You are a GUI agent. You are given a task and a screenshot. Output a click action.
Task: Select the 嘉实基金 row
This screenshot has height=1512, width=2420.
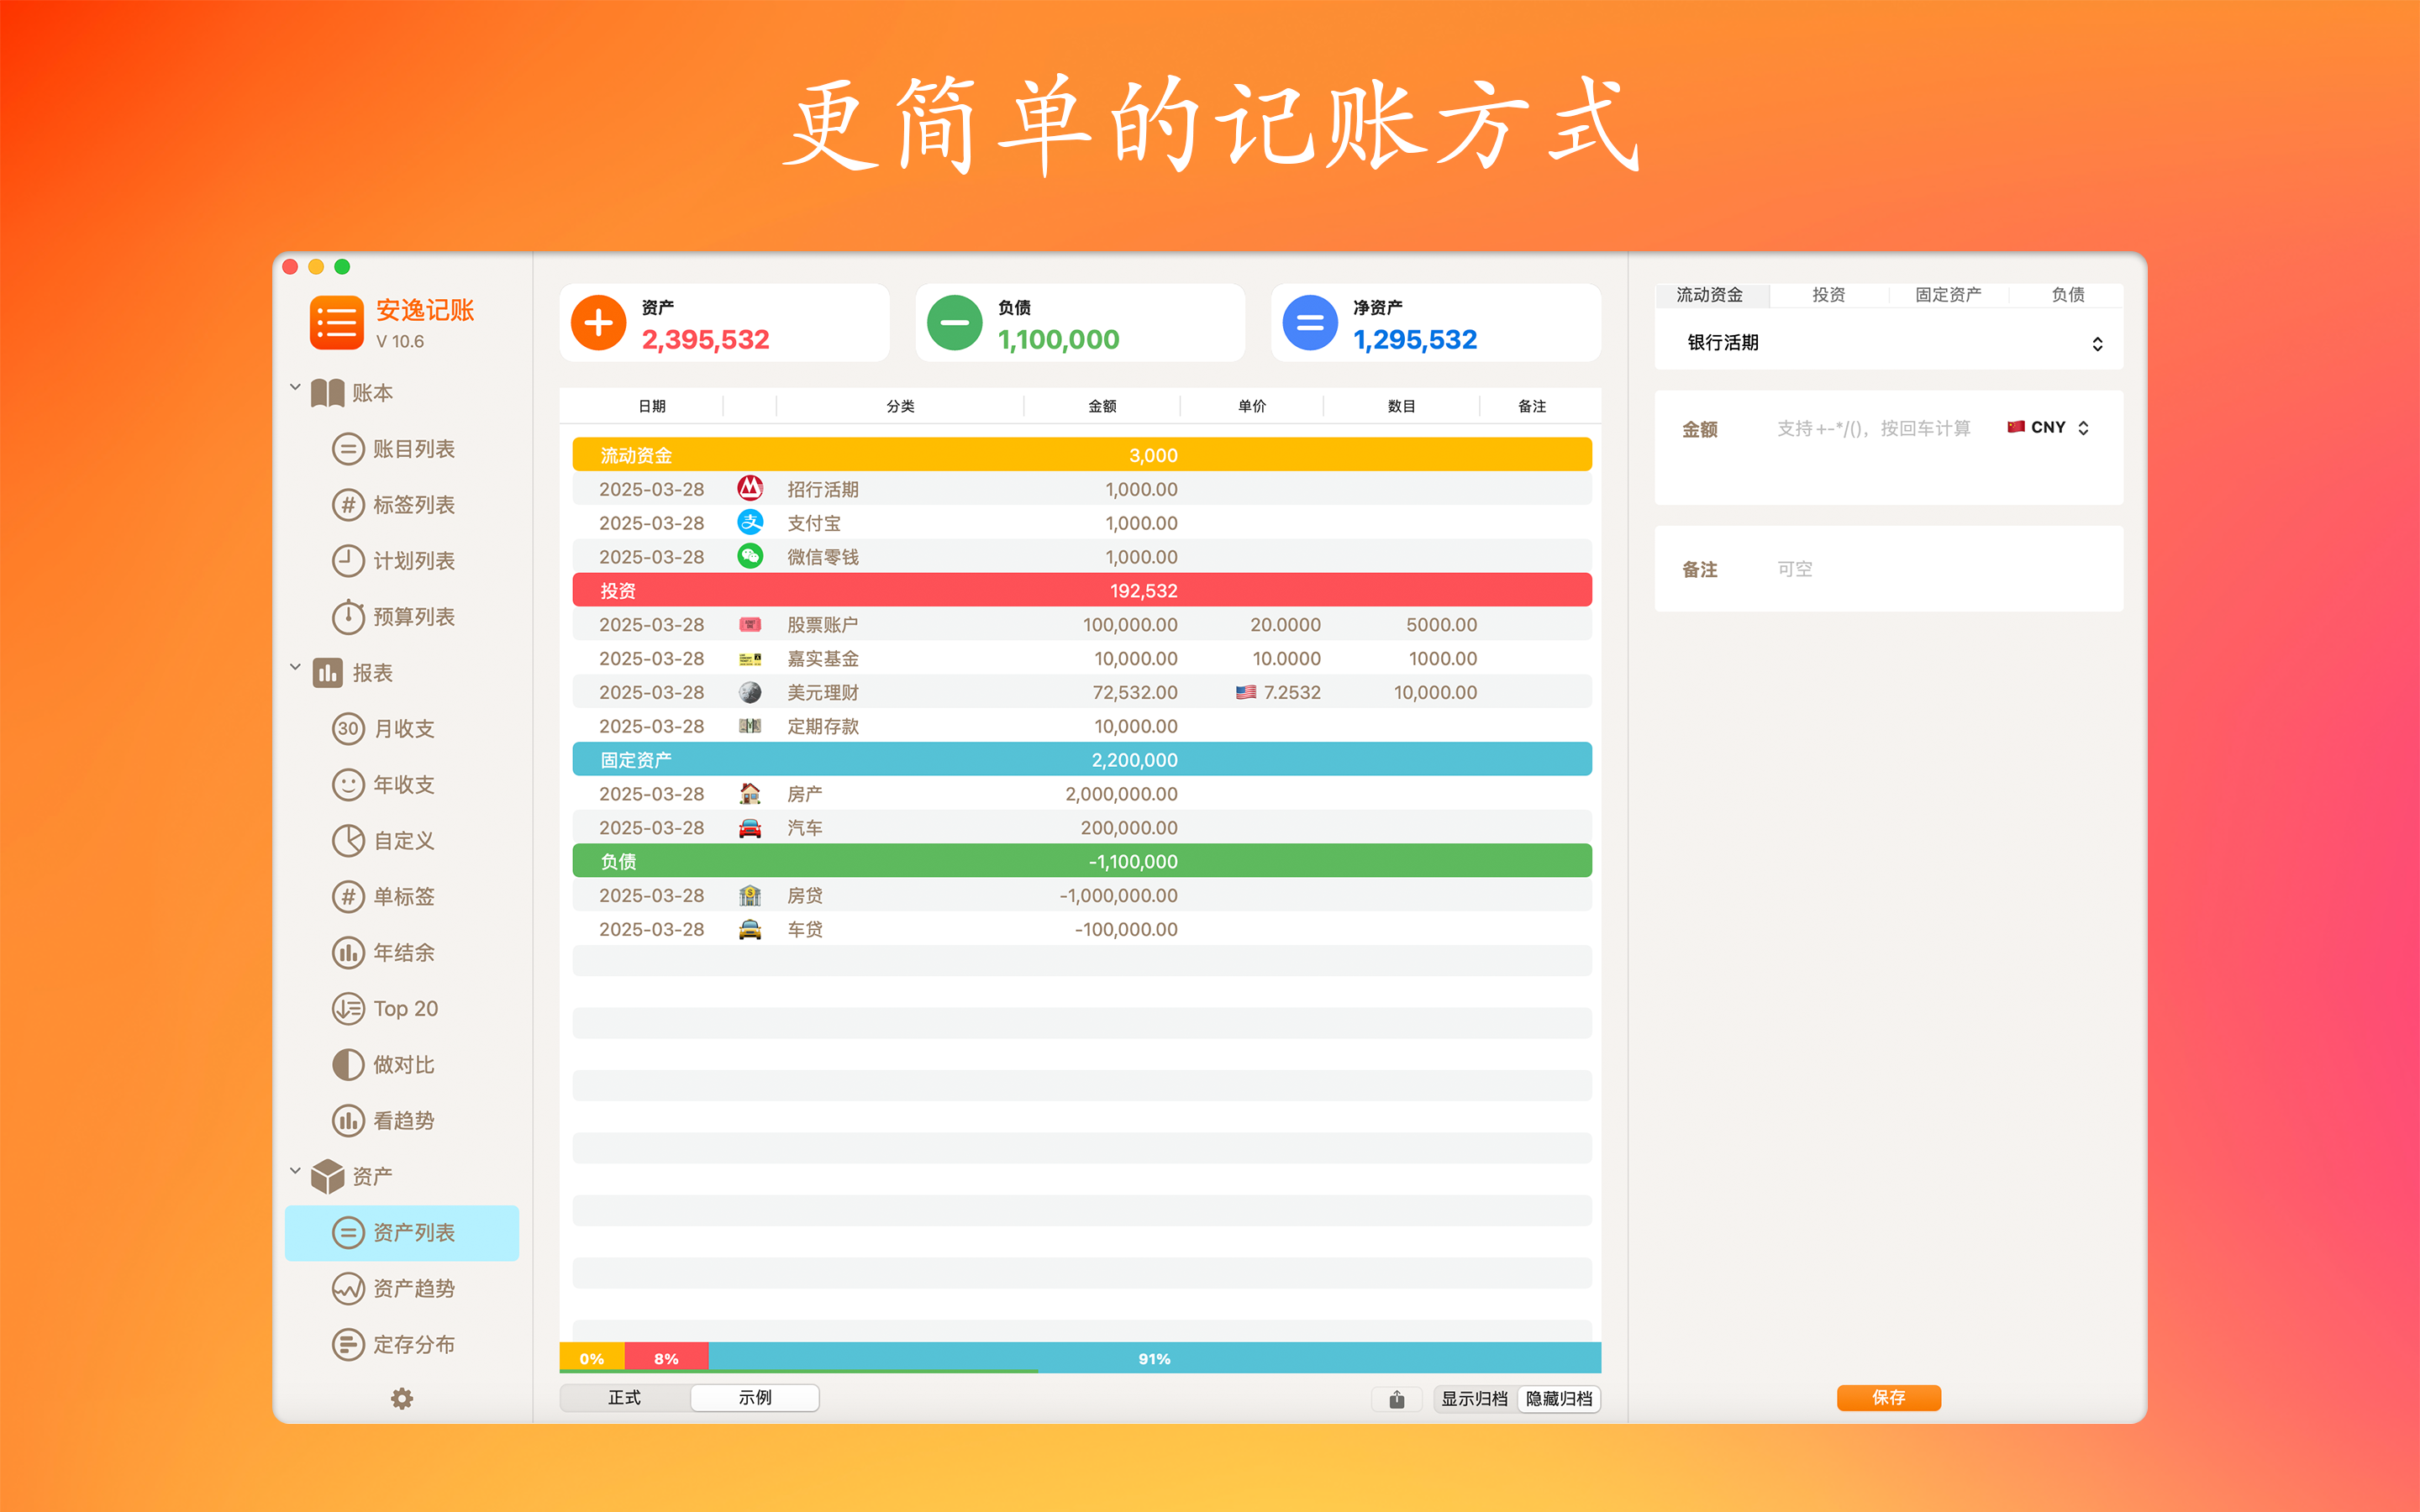pyautogui.click(x=1082, y=659)
